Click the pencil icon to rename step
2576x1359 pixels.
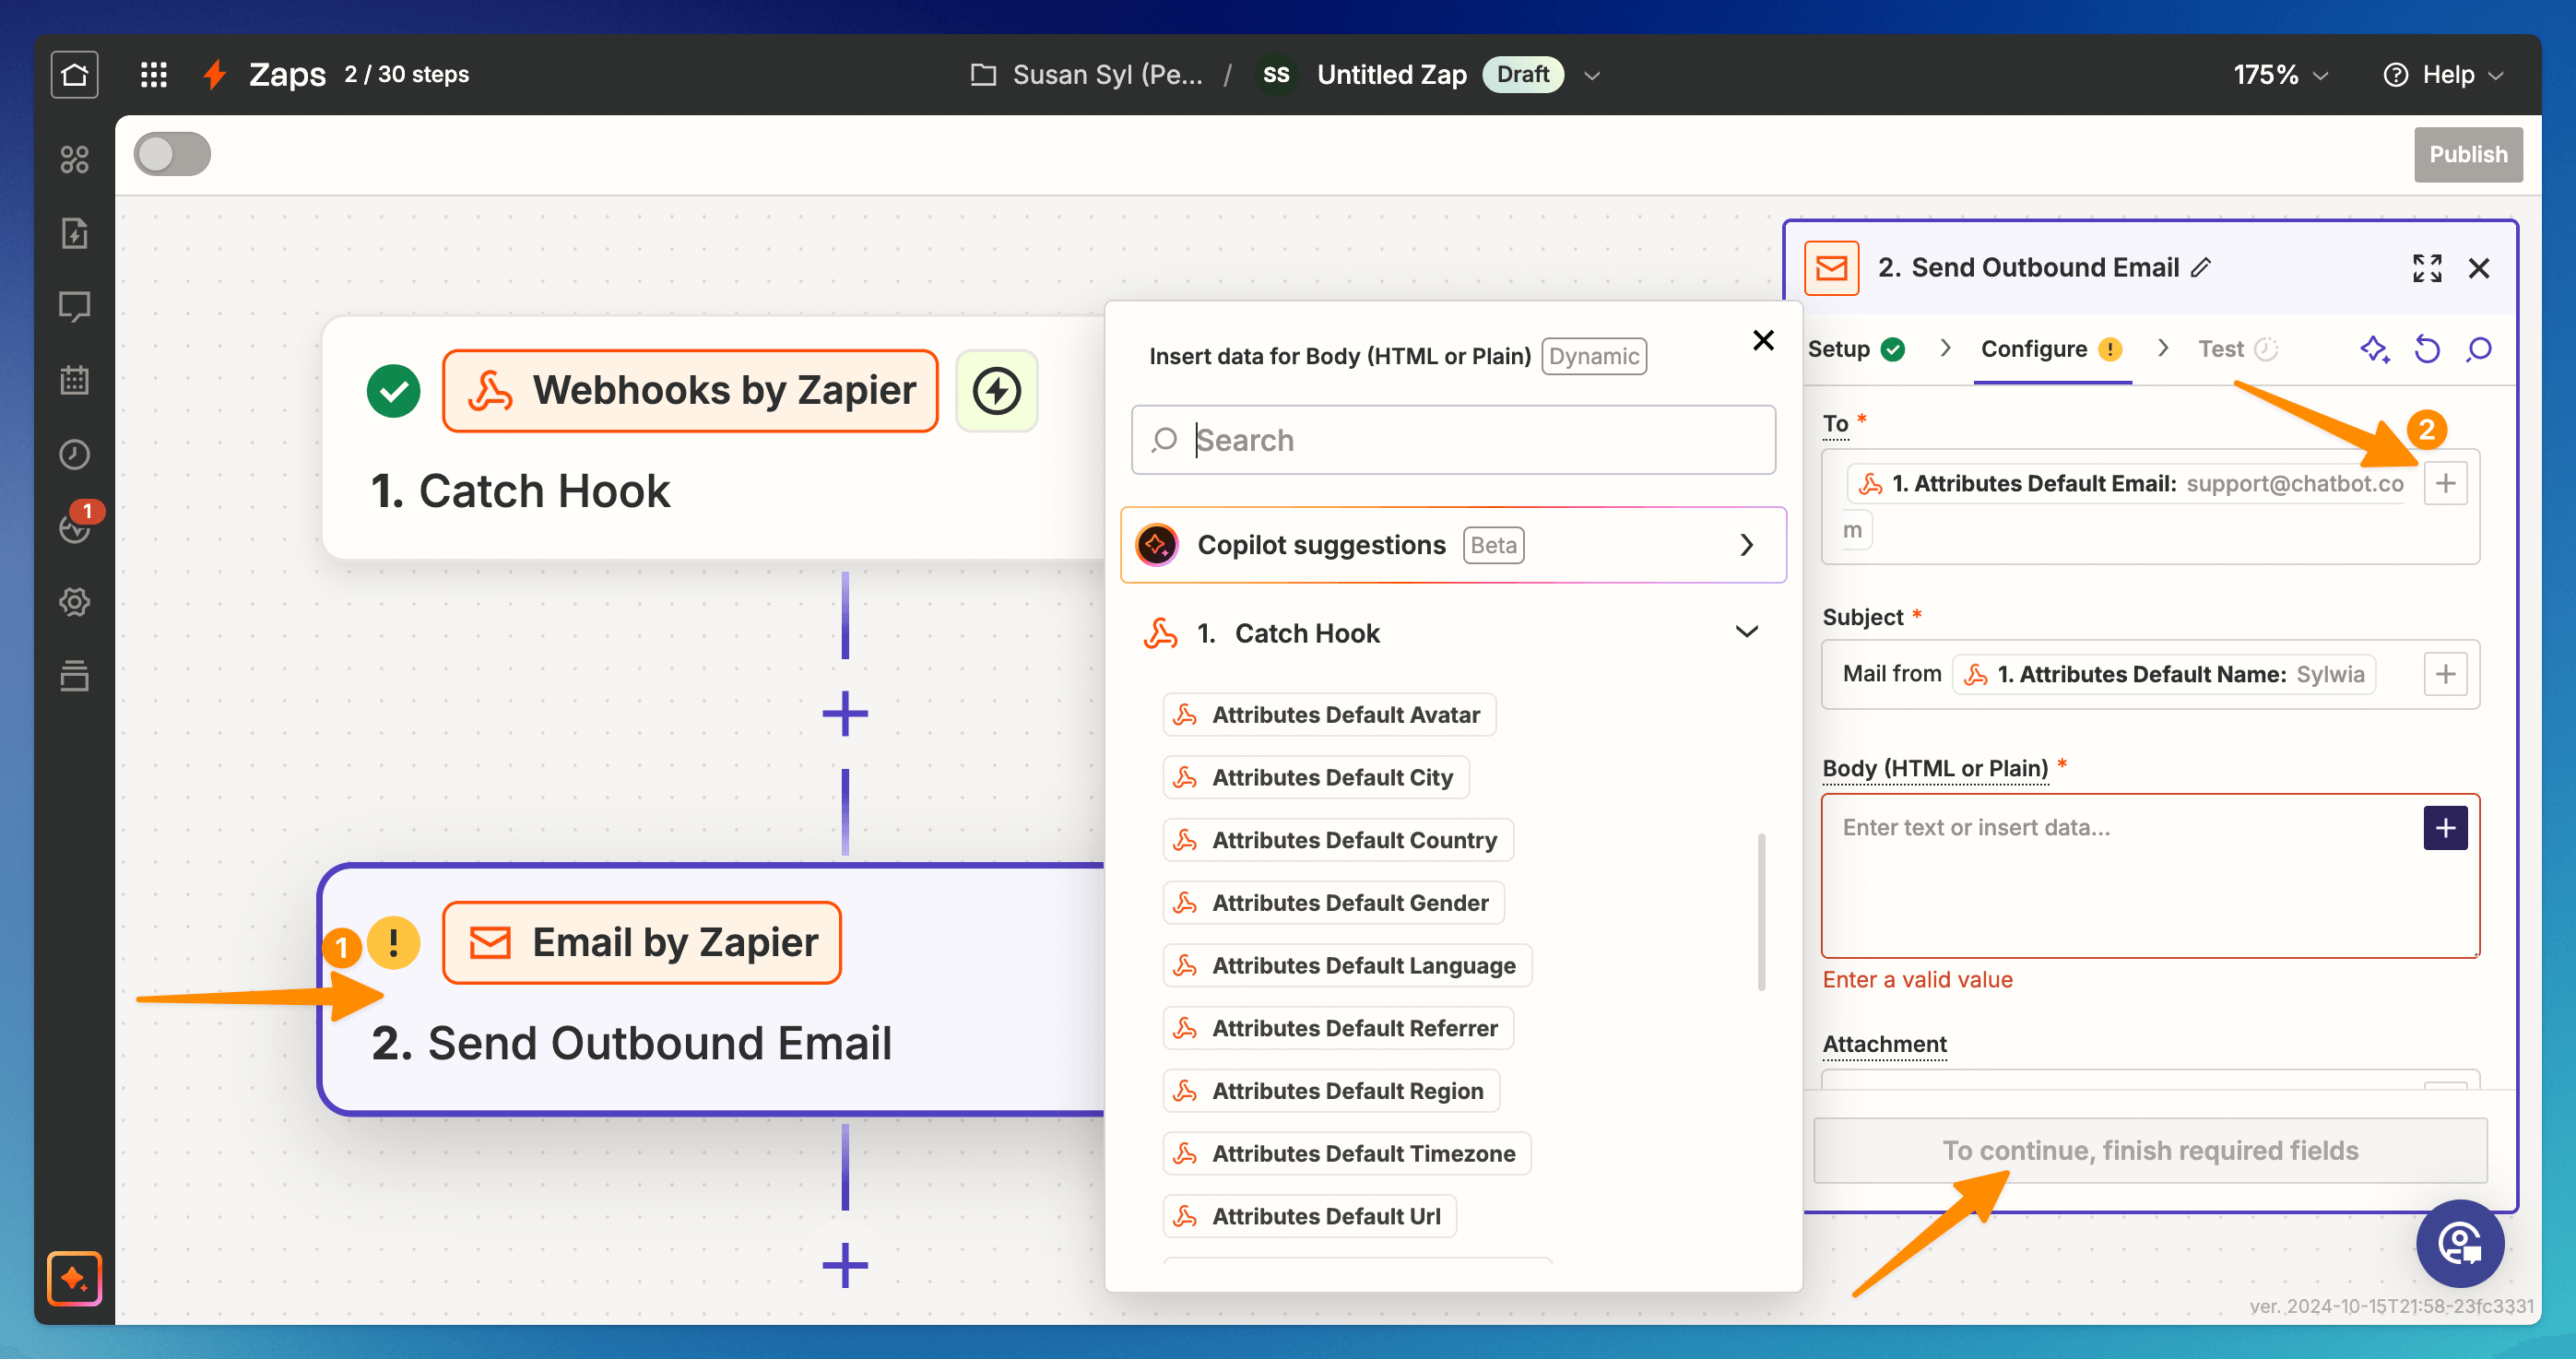coord(2201,267)
